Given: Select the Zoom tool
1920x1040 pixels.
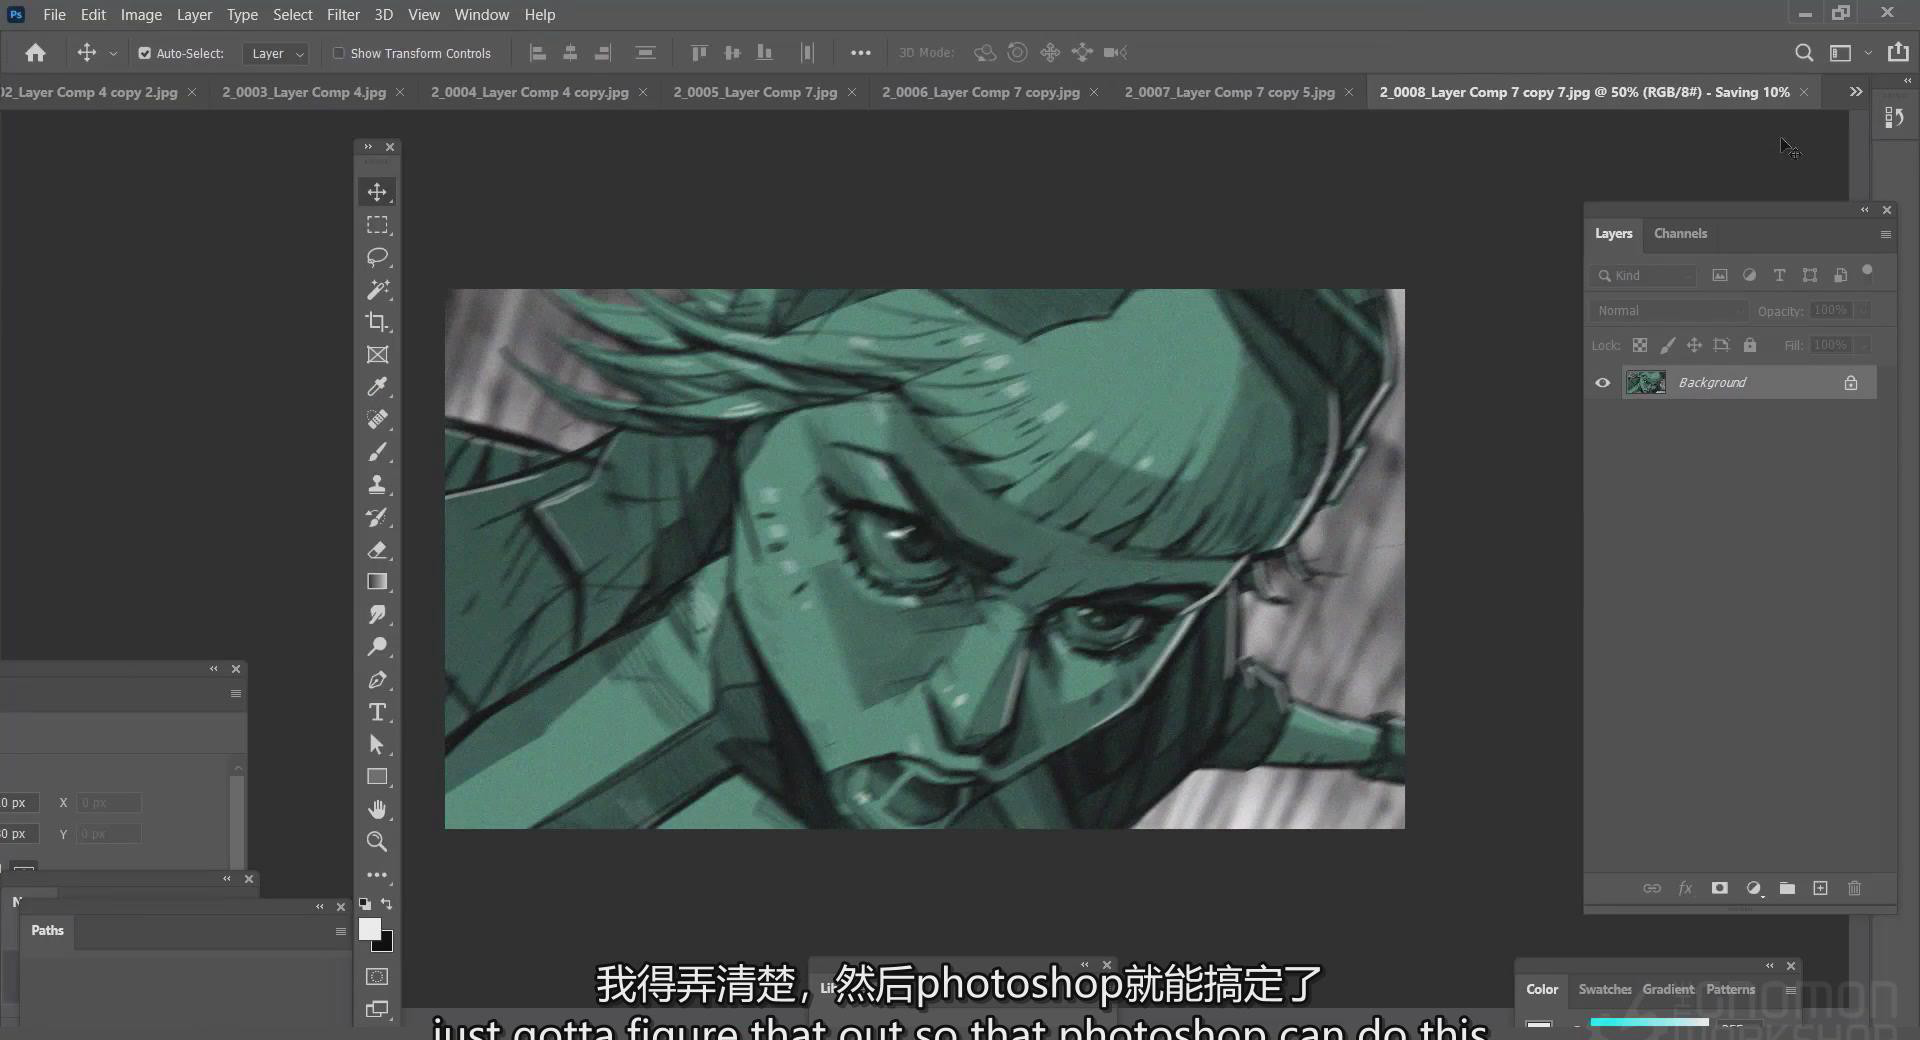Looking at the screenshot, I should (x=377, y=842).
